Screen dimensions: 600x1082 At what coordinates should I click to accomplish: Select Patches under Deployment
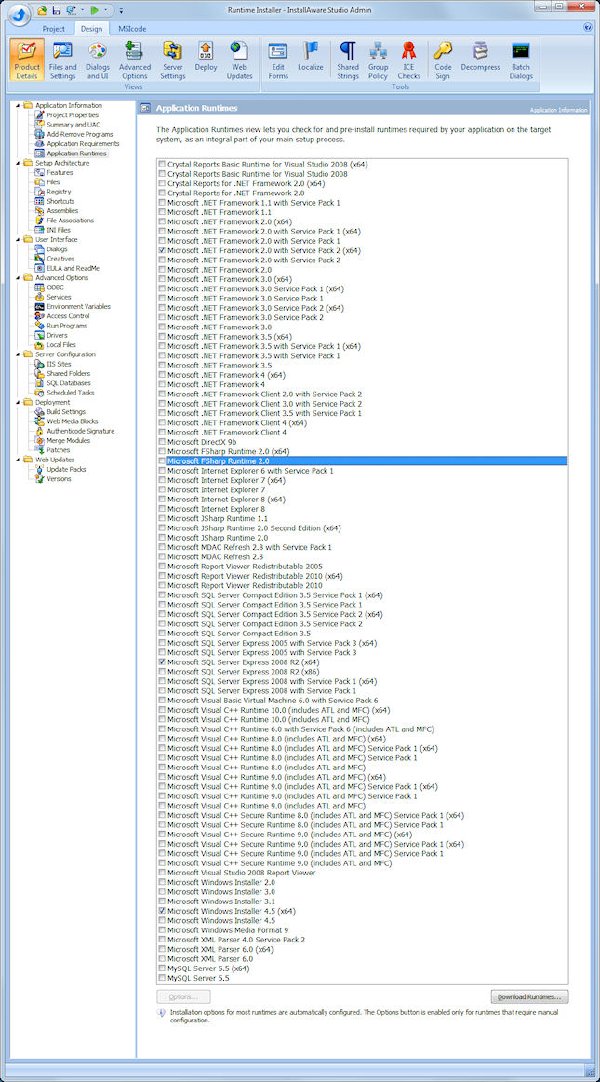[58, 449]
